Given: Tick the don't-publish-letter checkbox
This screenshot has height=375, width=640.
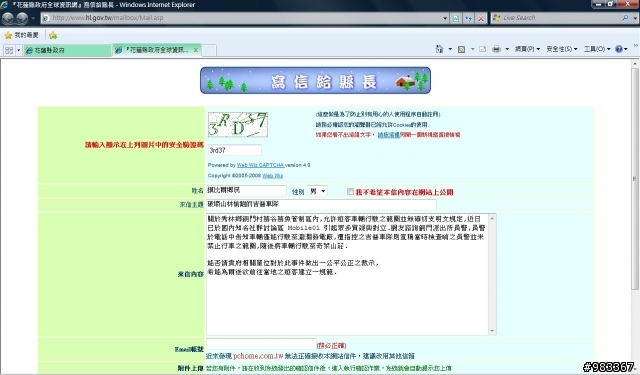Looking at the screenshot, I should click(350, 191).
